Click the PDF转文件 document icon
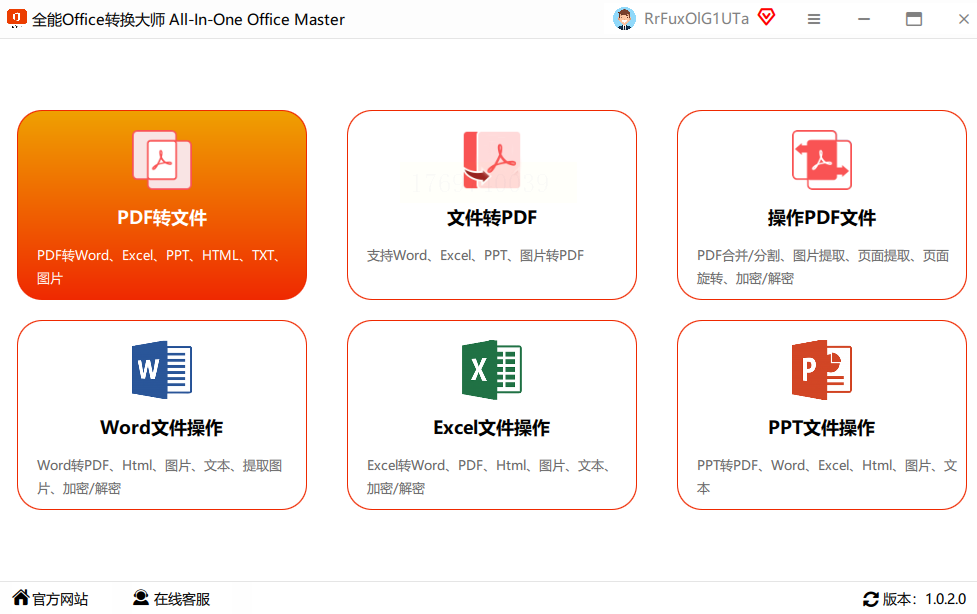This screenshot has width=977, height=614. click(x=162, y=160)
